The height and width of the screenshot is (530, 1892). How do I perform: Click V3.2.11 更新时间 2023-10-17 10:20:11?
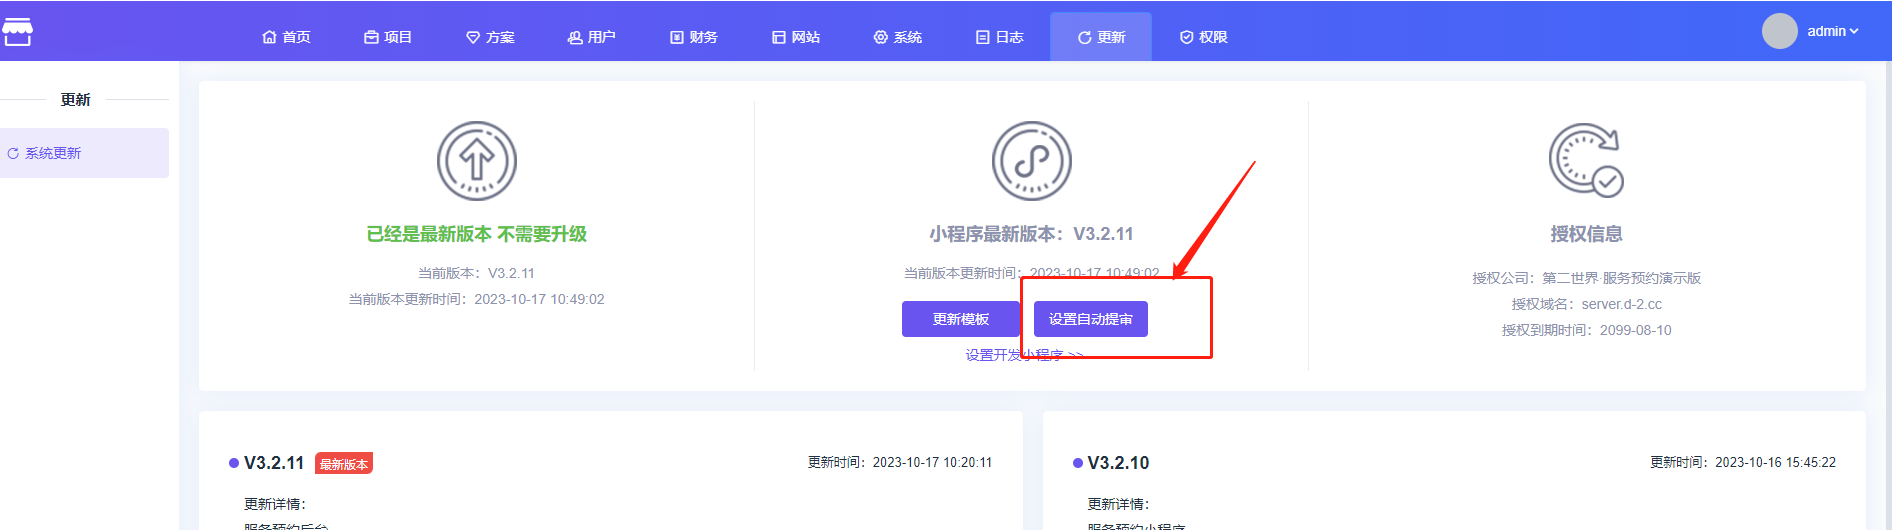coord(900,462)
